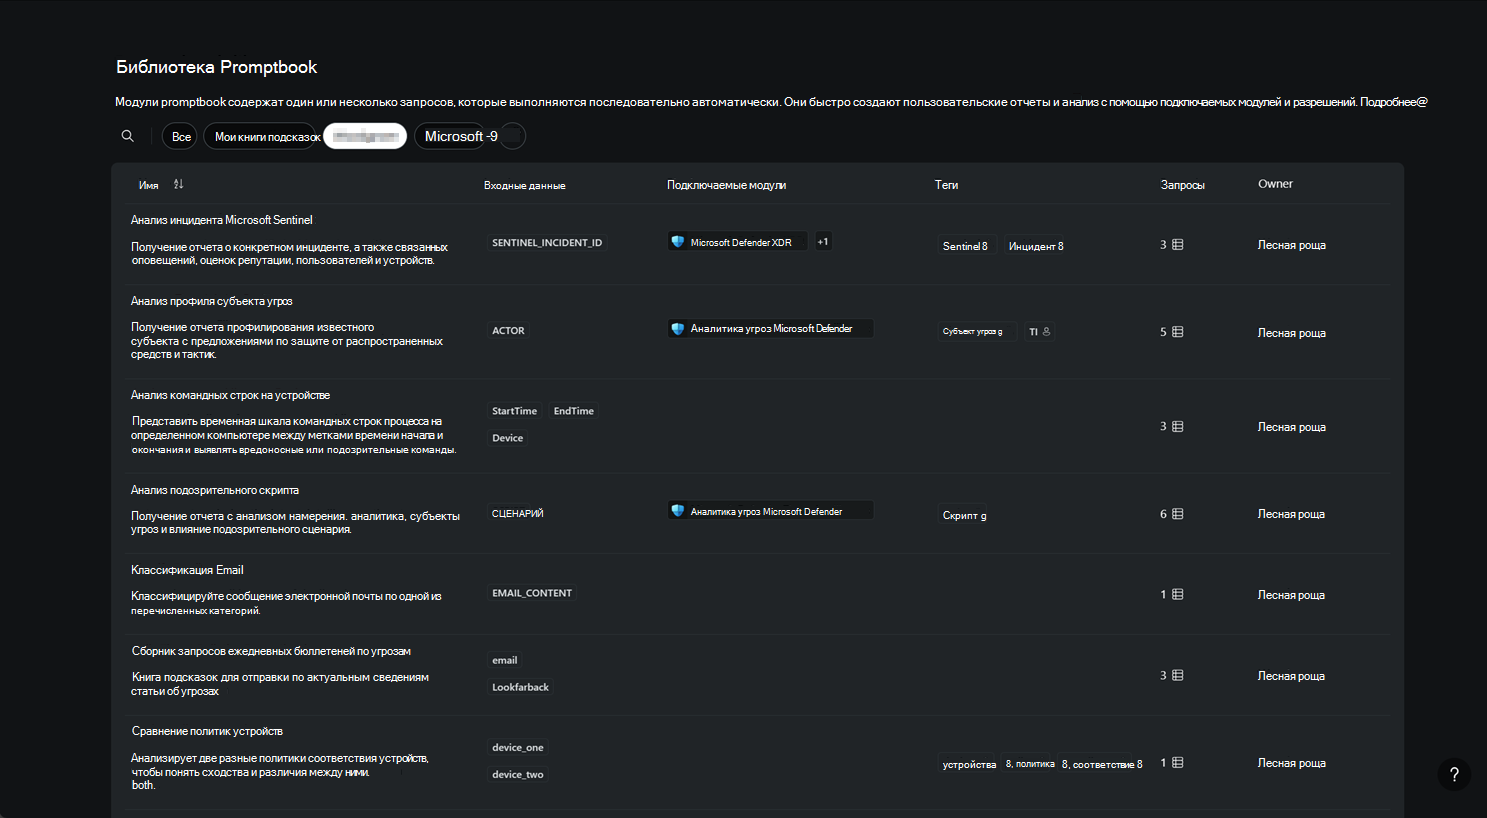Screen dimensions: 1487x818
Task: Click the Запросы column header
Action: [x=1182, y=185]
